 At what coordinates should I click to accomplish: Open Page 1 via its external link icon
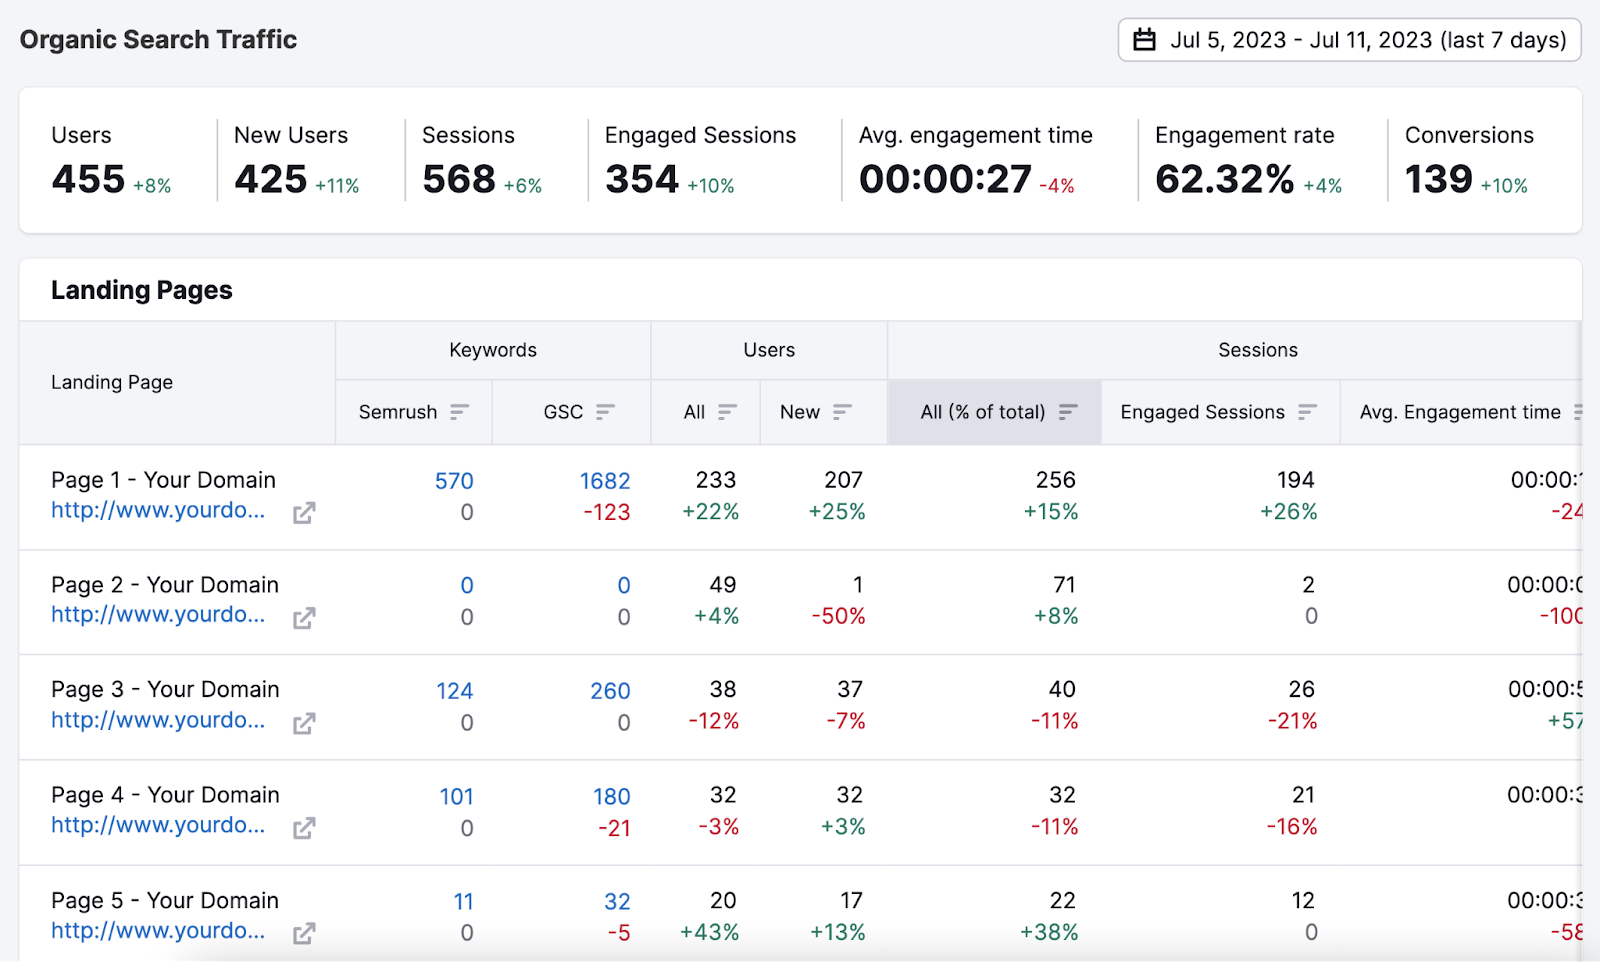pyautogui.click(x=304, y=512)
